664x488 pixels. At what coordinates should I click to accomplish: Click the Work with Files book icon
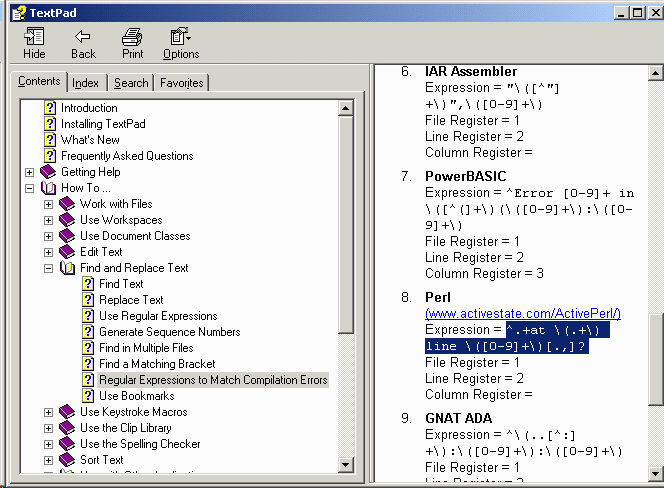click(x=67, y=204)
